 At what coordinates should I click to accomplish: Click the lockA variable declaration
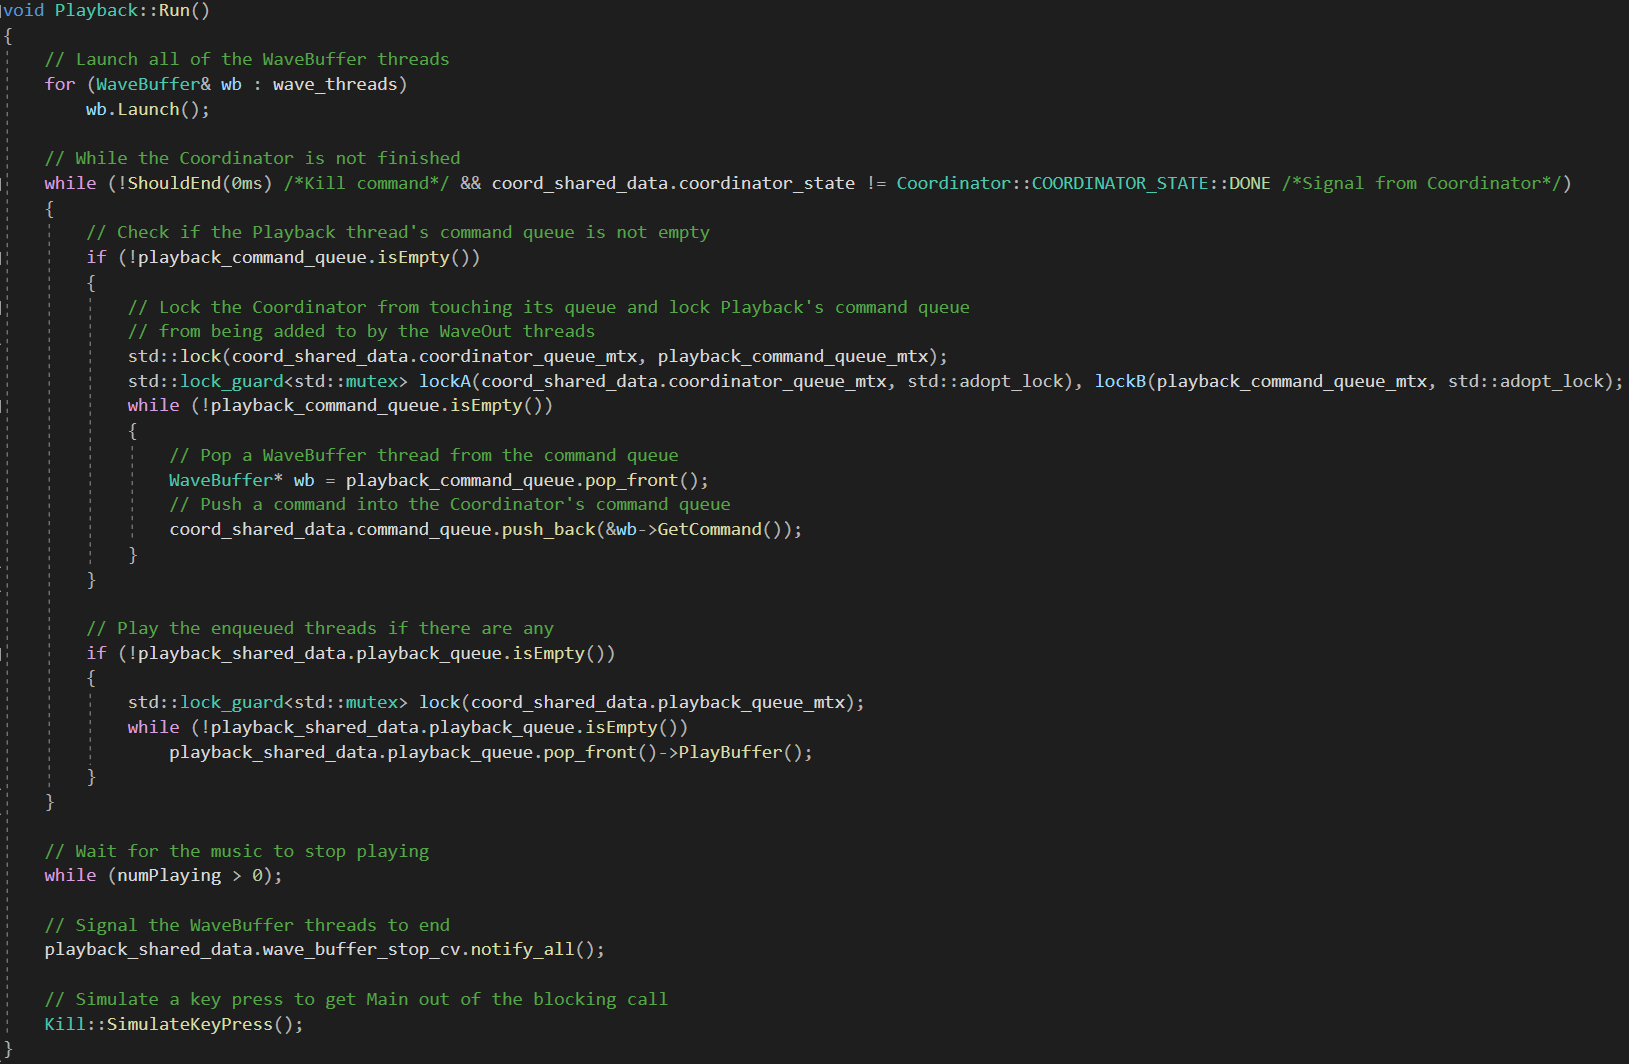(x=444, y=382)
